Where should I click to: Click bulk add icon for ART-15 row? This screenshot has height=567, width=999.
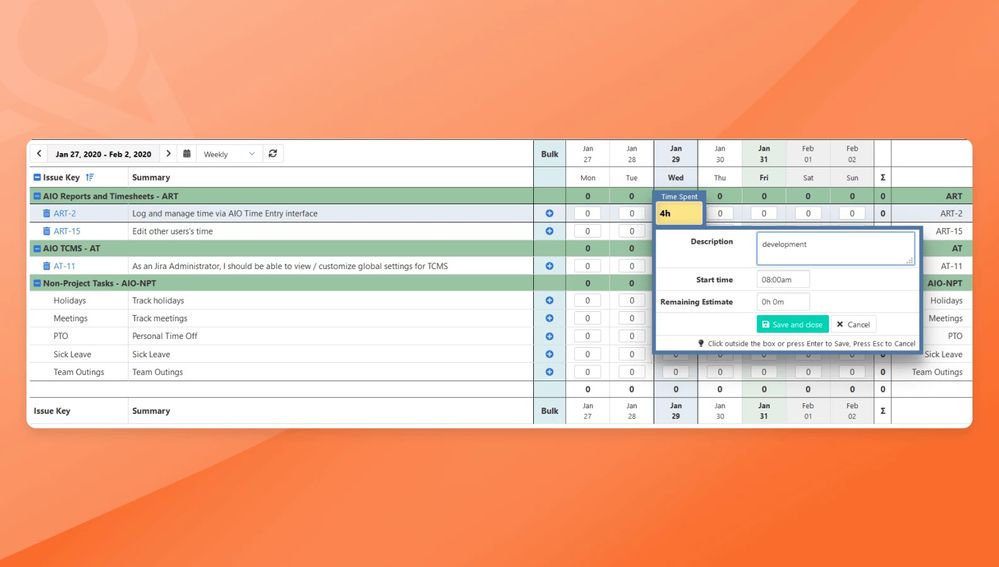[549, 231]
